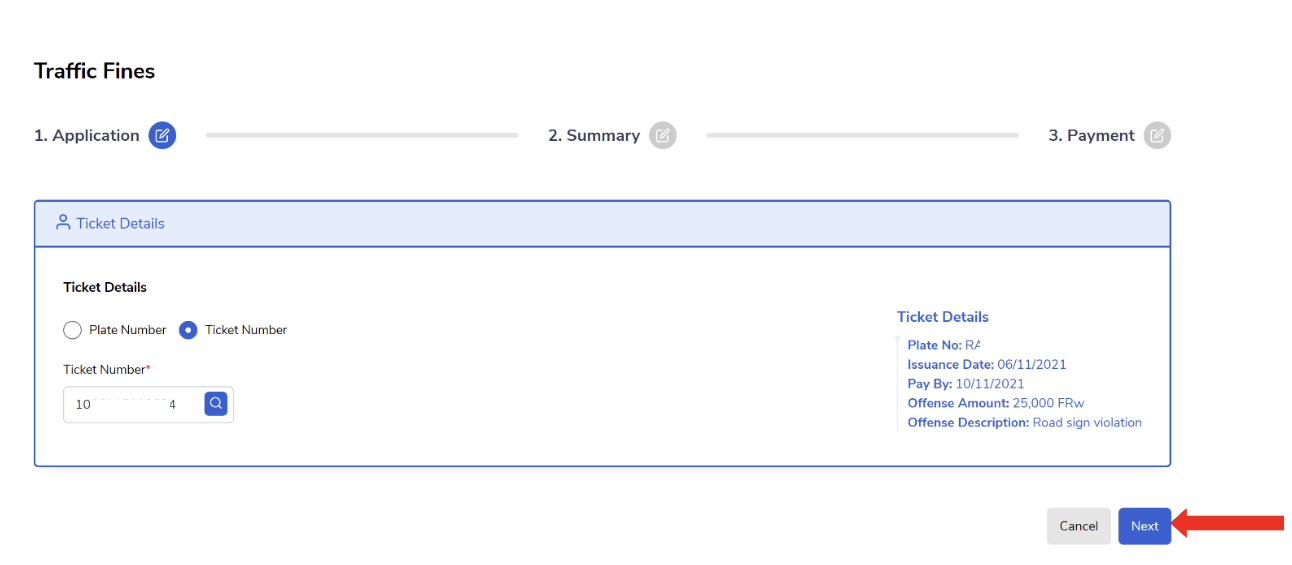Click the Next button

[1144, 526]
